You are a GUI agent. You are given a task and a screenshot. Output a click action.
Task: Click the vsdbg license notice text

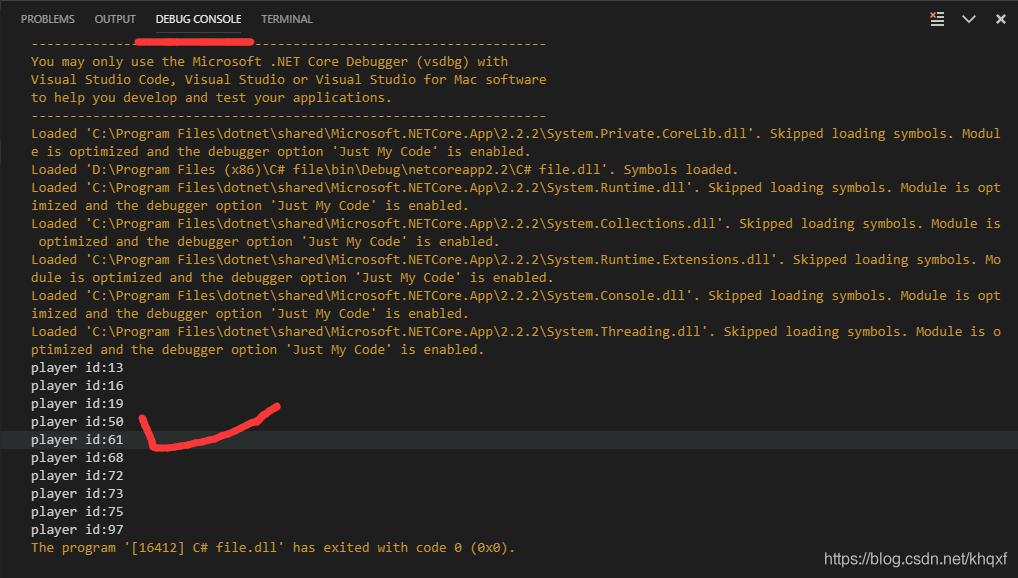[x=288, y=80]
